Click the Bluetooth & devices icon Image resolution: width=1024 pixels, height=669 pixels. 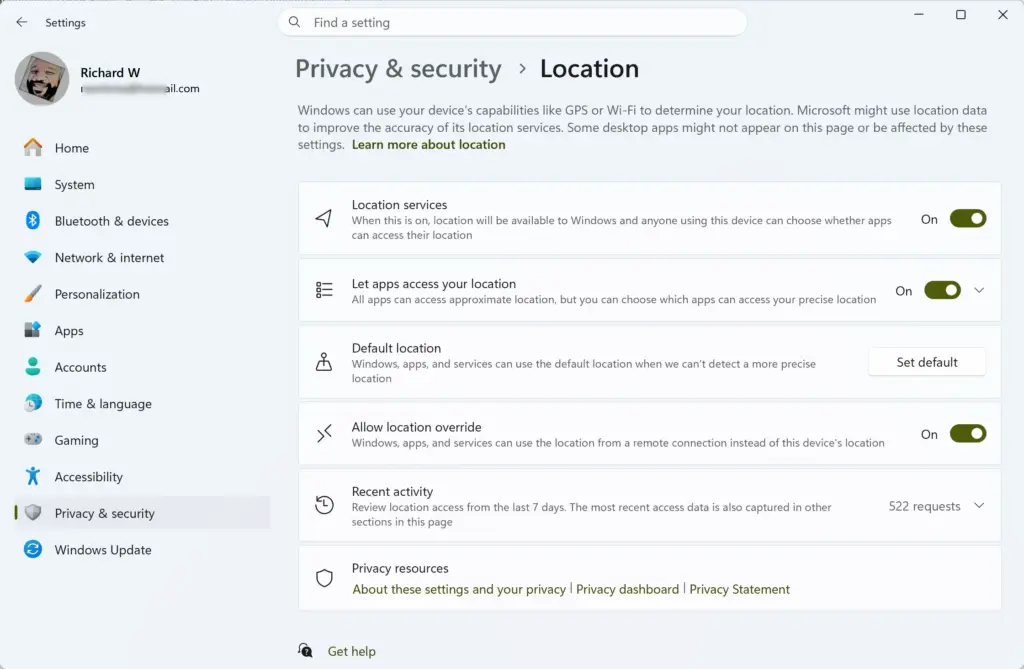coord(33,221)
